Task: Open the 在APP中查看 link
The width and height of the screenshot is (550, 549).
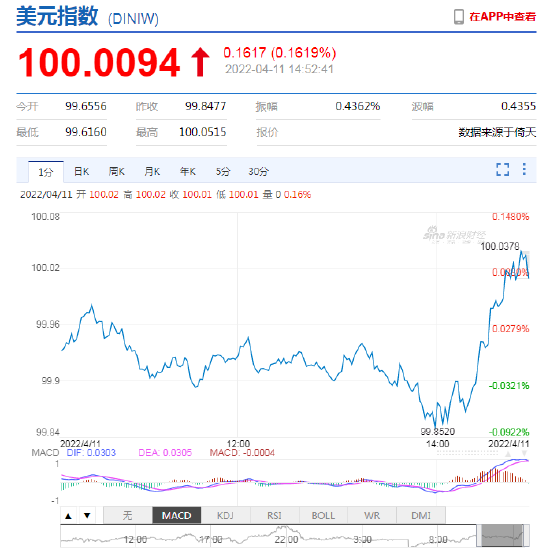Action: tap(502, 17)
